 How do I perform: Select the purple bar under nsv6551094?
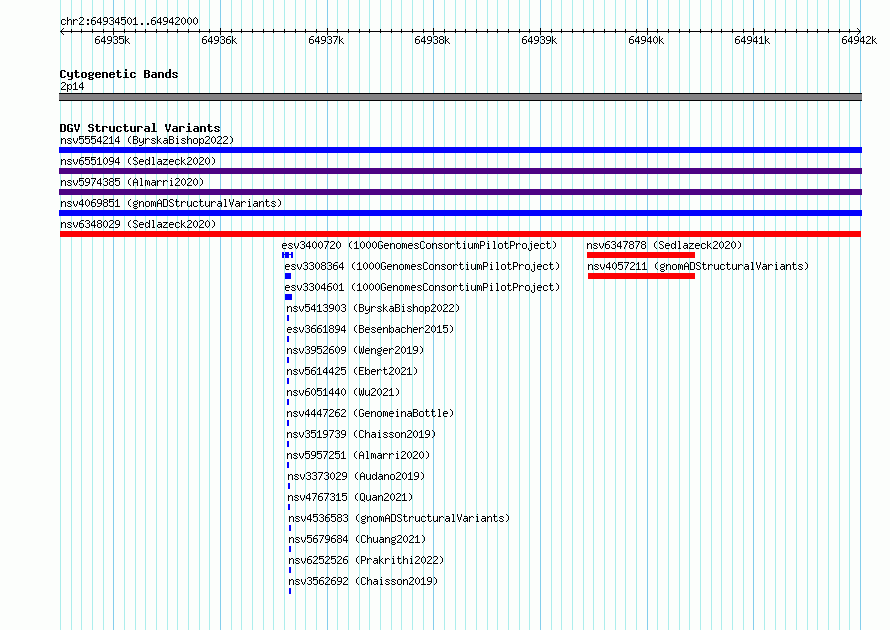(x=460, y=171)
